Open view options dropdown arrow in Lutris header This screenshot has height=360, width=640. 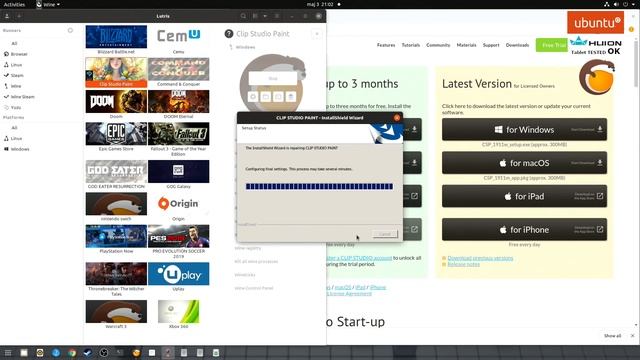[x=265, y=16]
